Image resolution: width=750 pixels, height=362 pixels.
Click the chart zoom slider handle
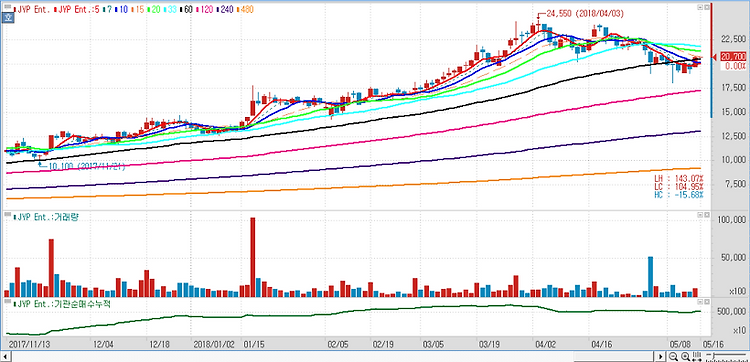[x=714, y=356]
